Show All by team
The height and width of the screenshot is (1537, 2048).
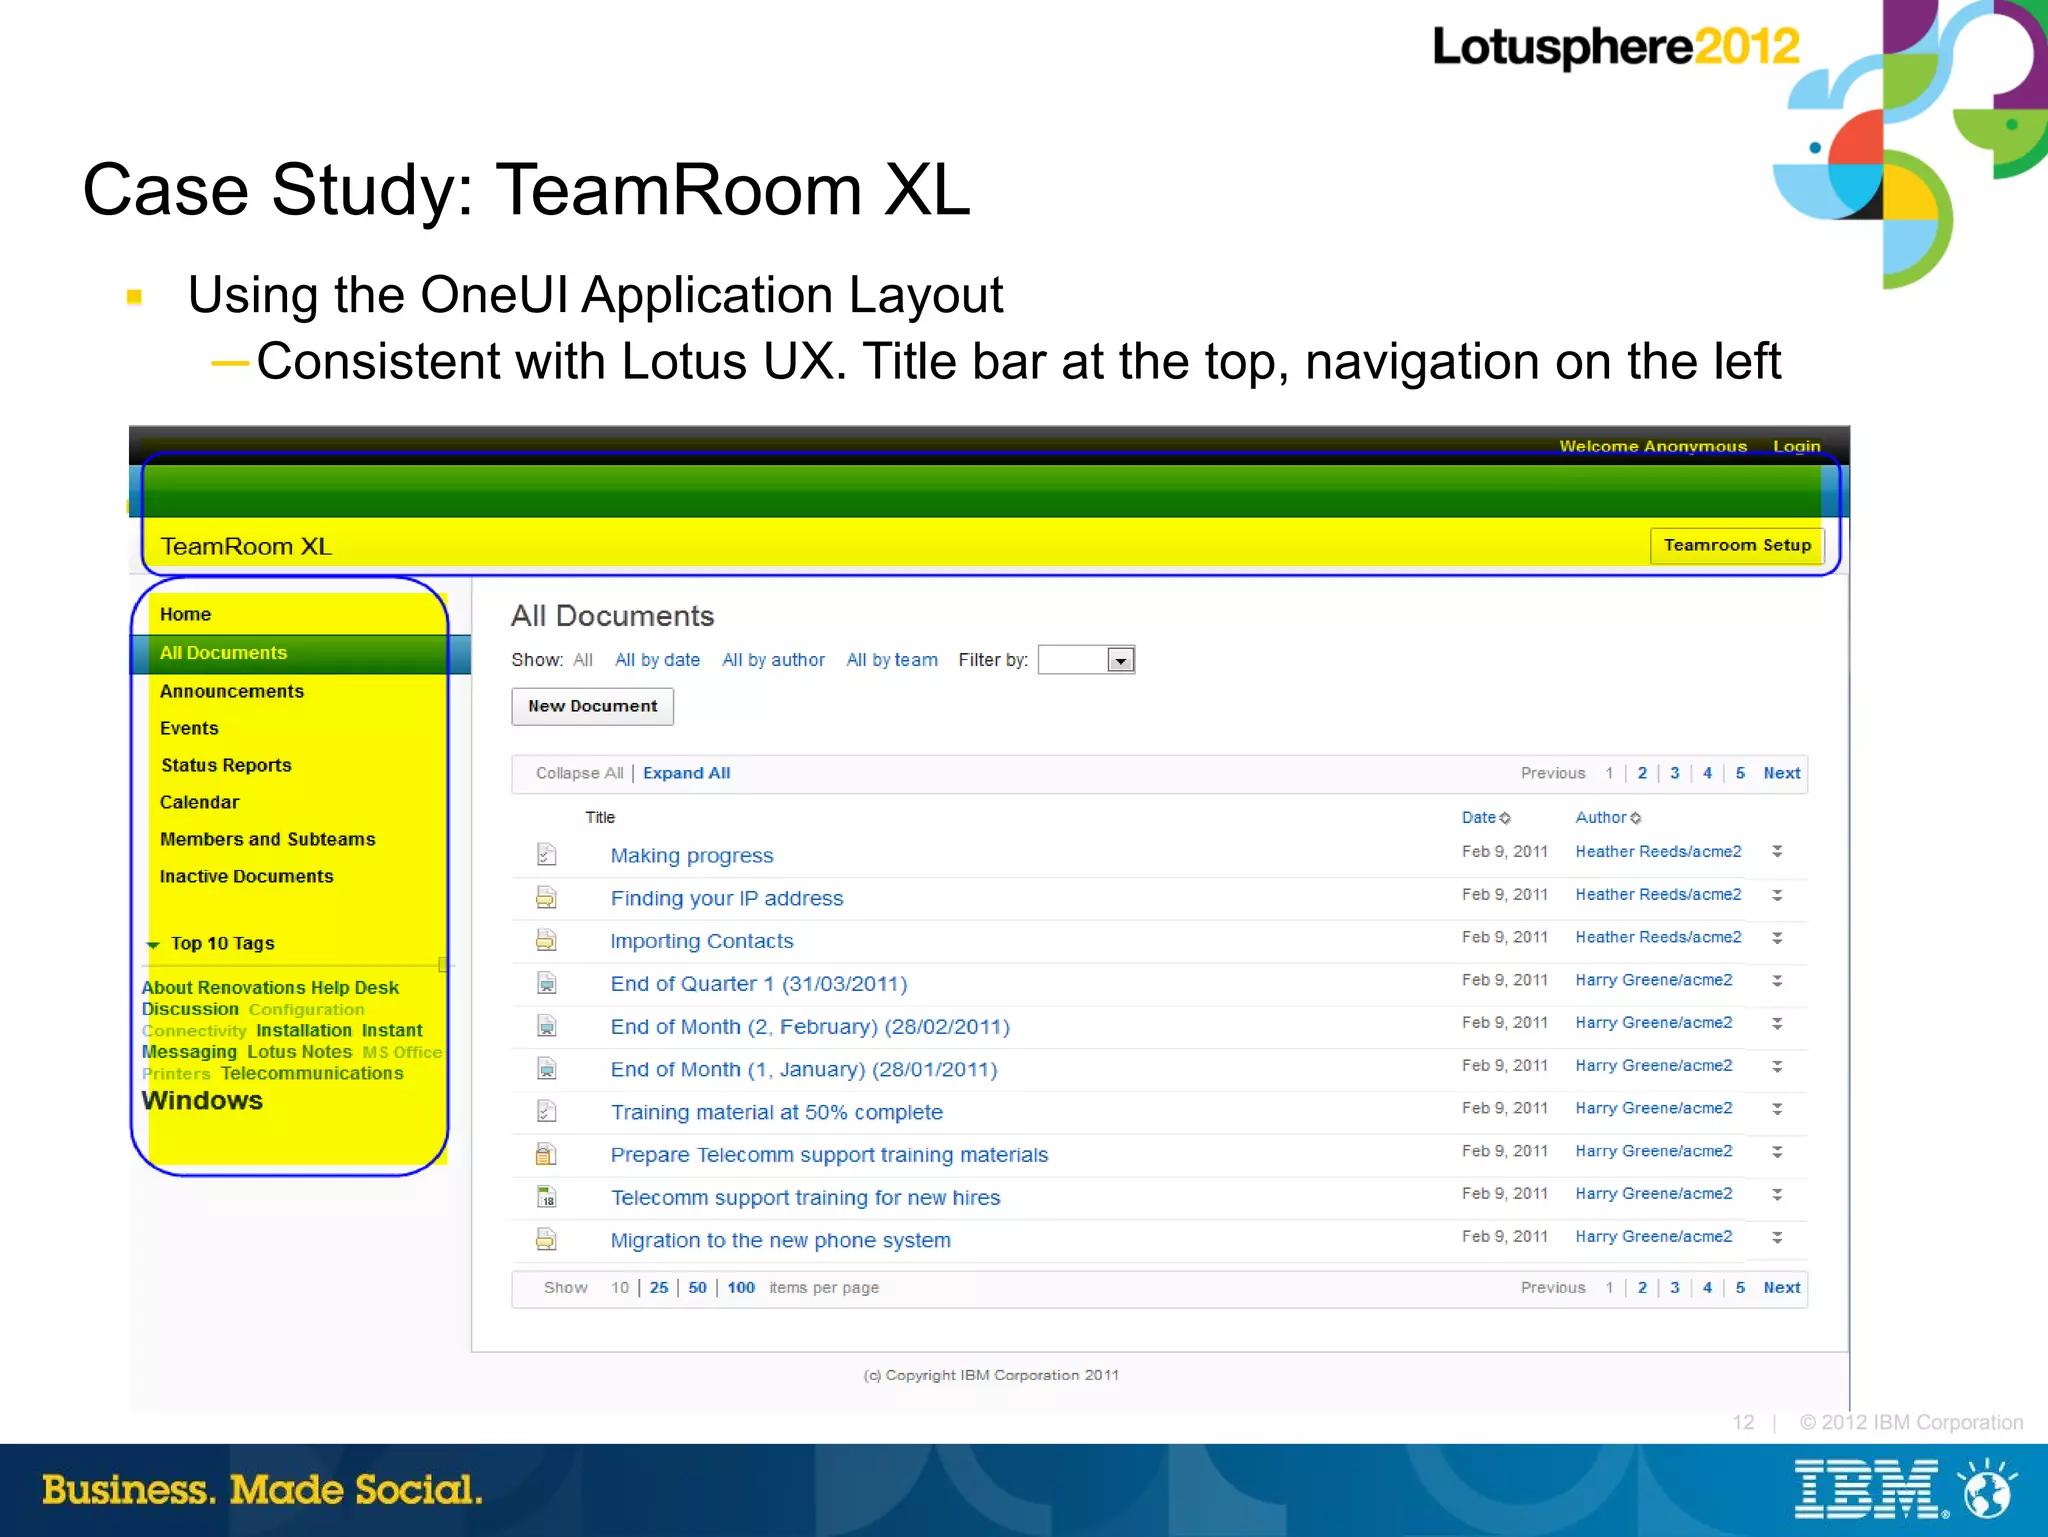892,660
